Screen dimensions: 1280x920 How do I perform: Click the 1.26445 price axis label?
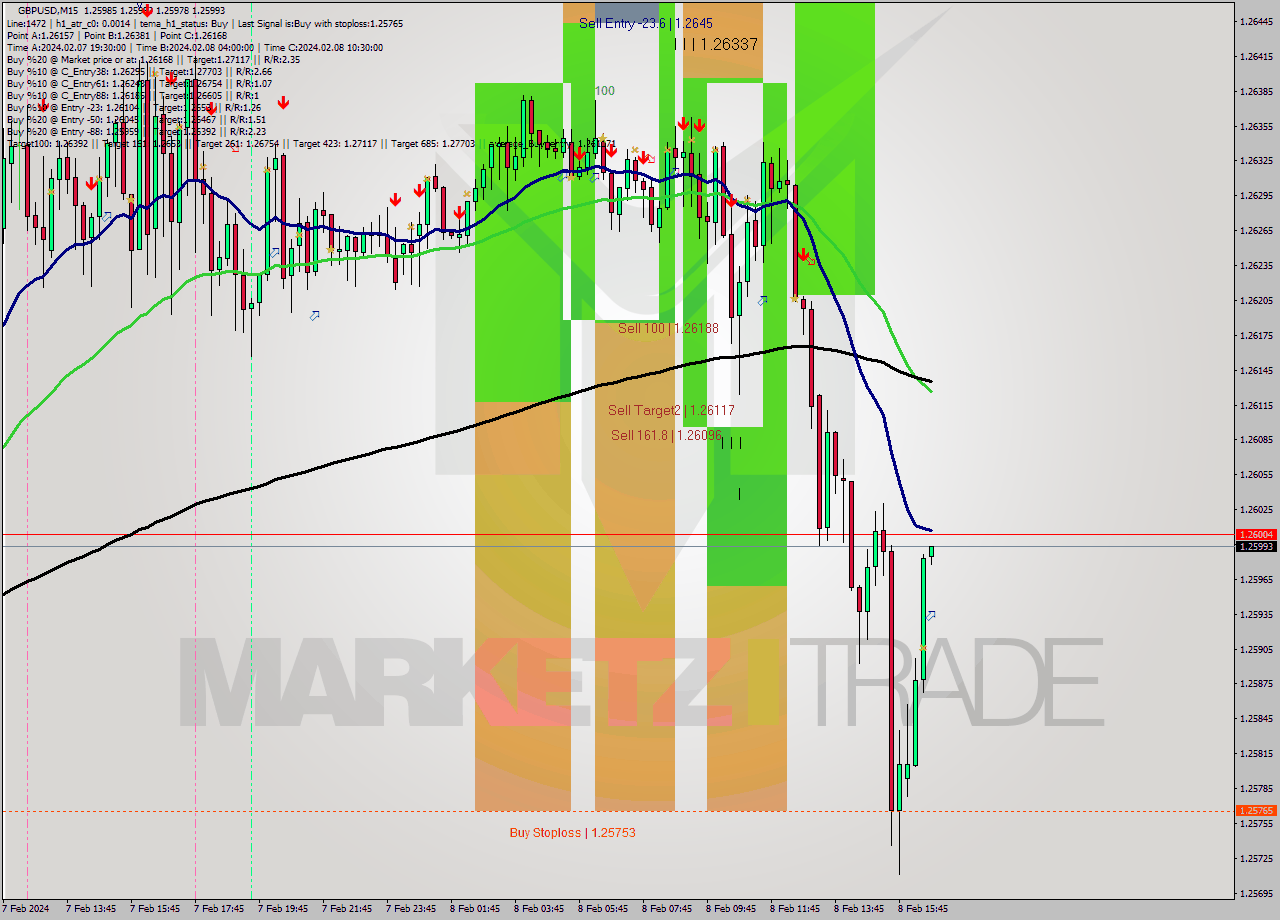(1256, 21)
